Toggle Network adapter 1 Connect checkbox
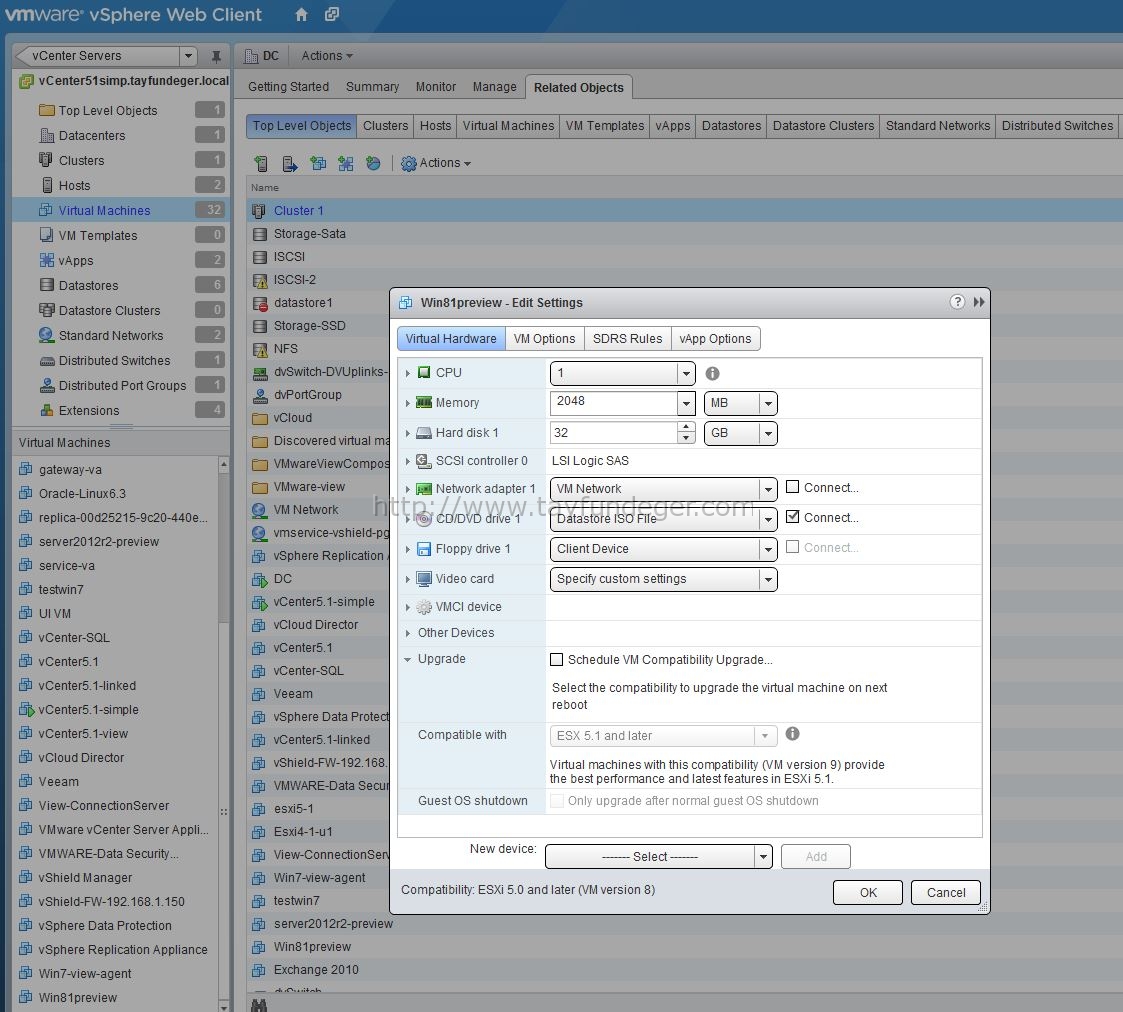The height and width of the screenshot is (1012, 1123). (x=792, y=487)
